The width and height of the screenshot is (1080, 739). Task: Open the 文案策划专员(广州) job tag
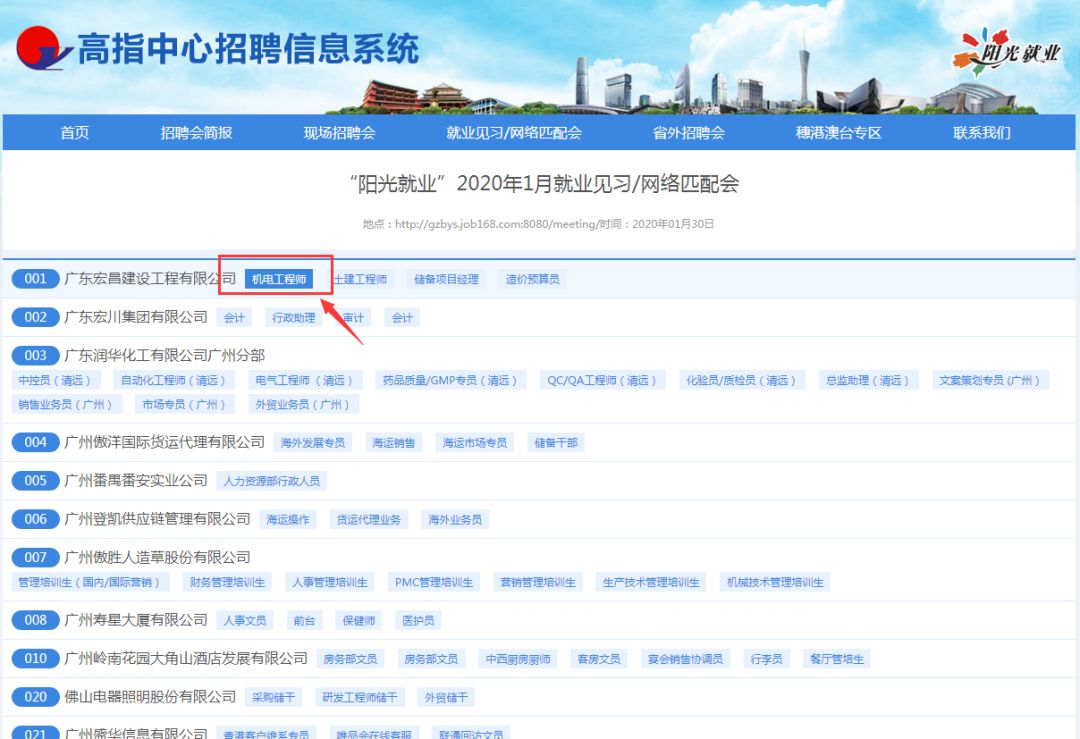click(990, 380)
